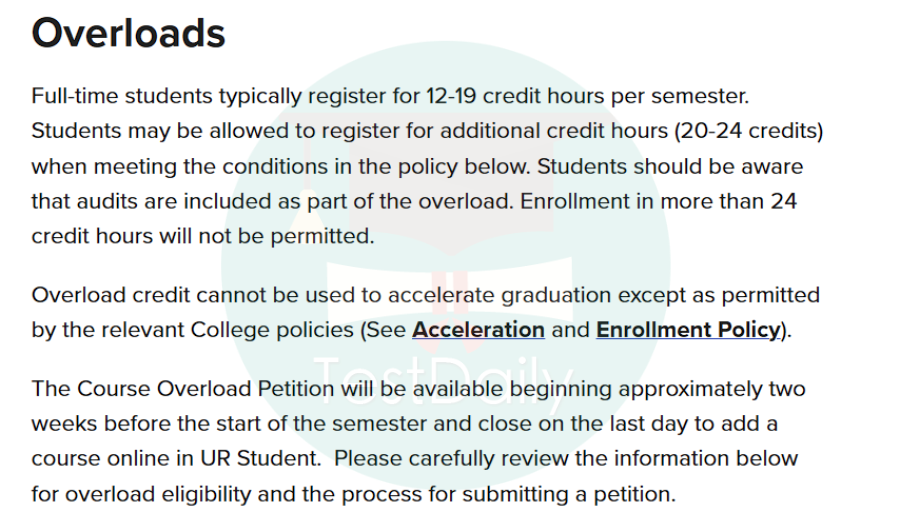Click the Overloads heading
Viewport: 900px width, 532px height.
[129, 33]
